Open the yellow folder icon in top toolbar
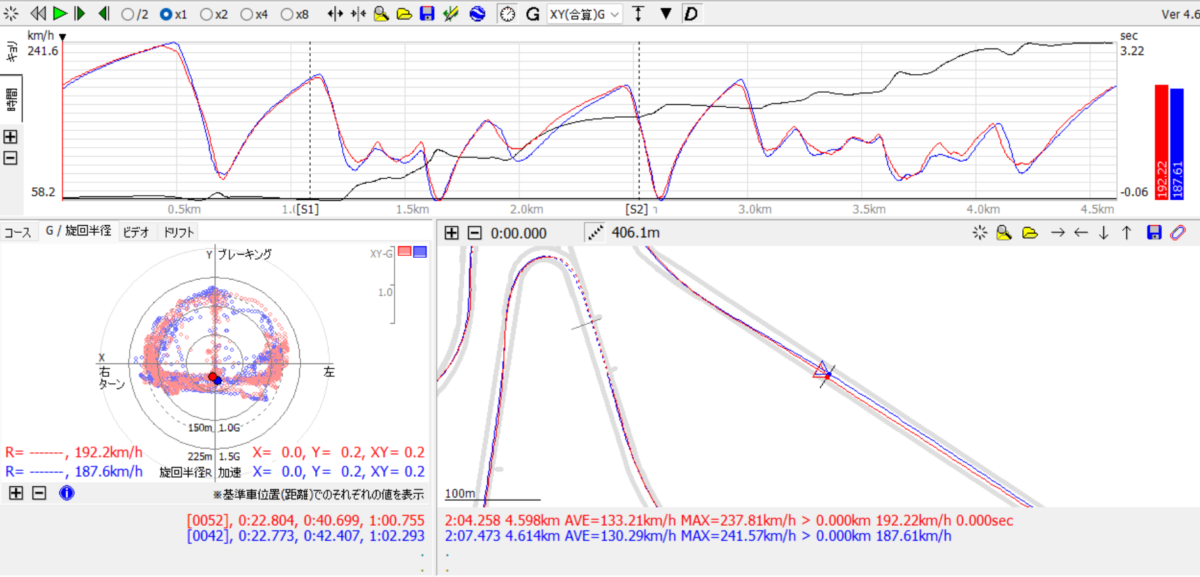The width and height of the screenshot is (1200, 577). tap(404, 14)
